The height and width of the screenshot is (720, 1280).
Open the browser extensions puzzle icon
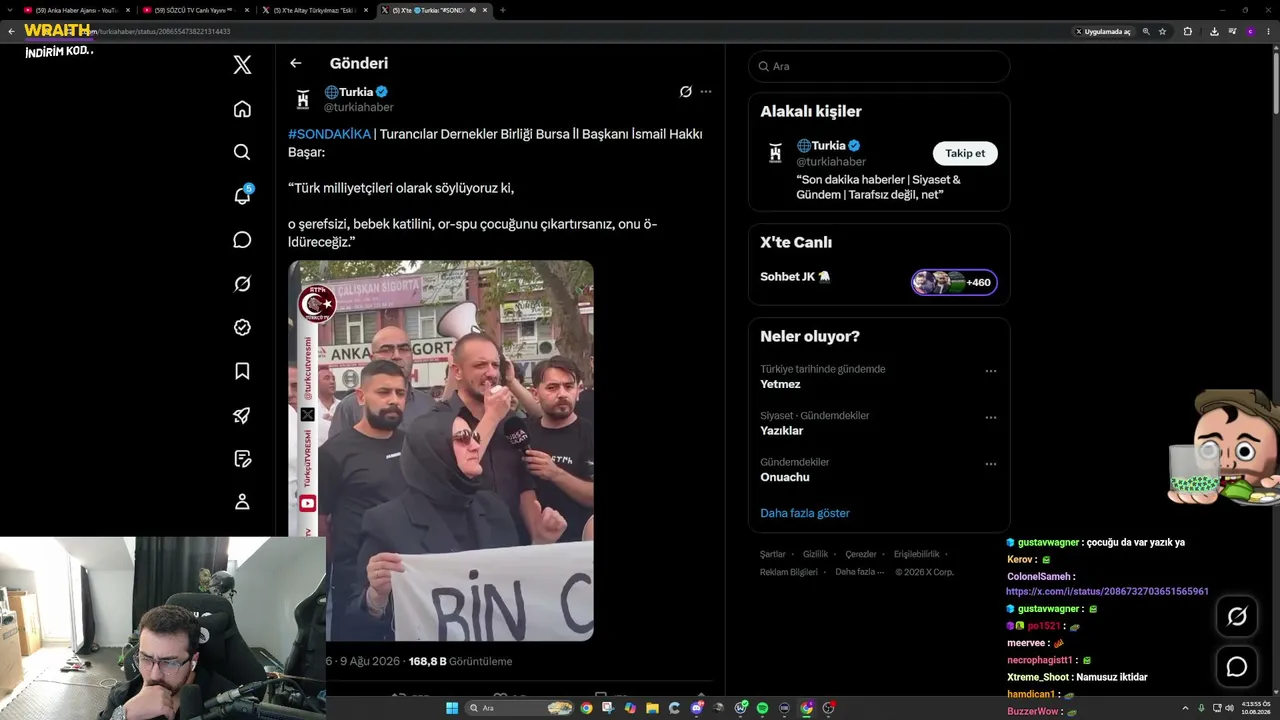pos(1187,31)
